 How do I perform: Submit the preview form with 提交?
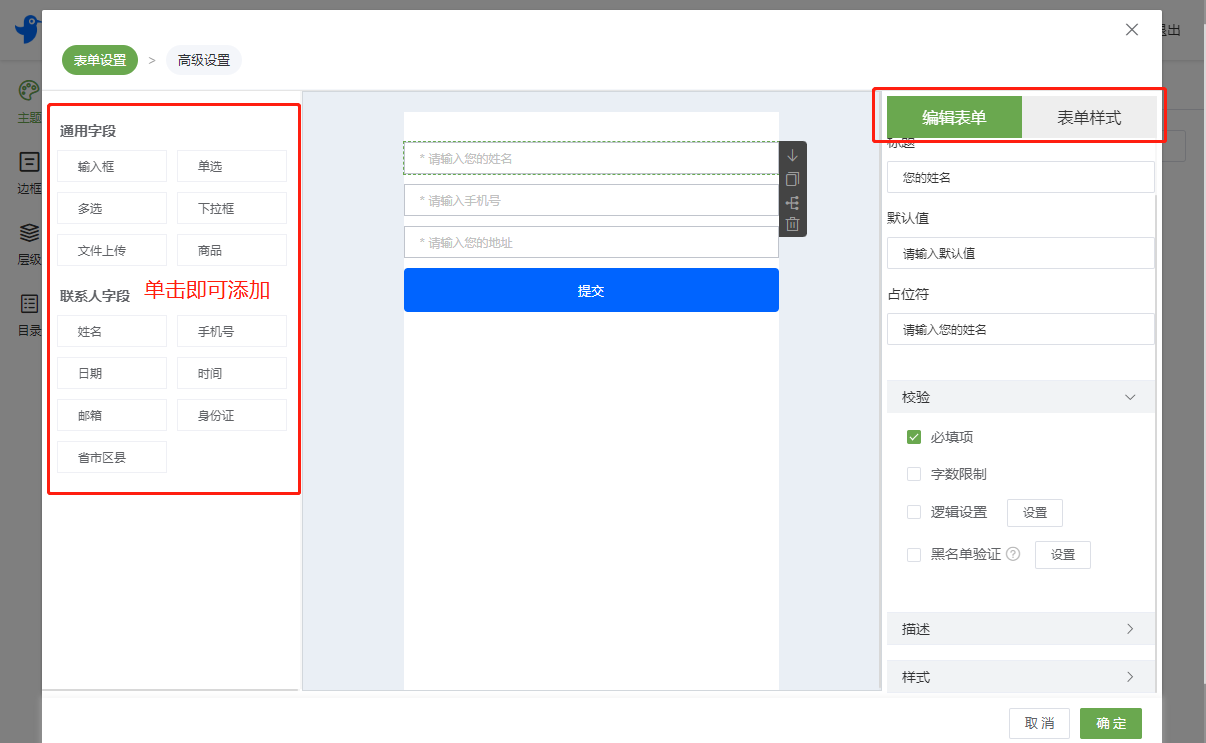(x=591, y=290)
